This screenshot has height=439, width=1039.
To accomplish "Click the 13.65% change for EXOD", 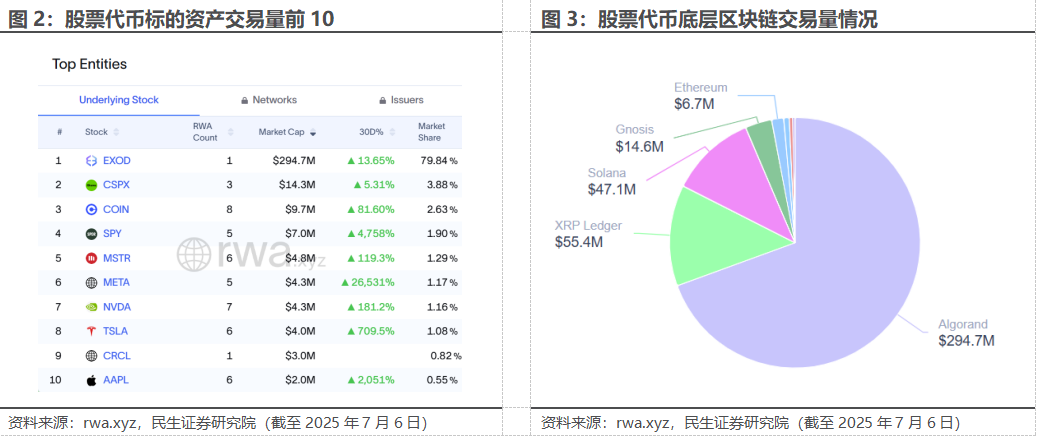I will [x=371, y=160].
